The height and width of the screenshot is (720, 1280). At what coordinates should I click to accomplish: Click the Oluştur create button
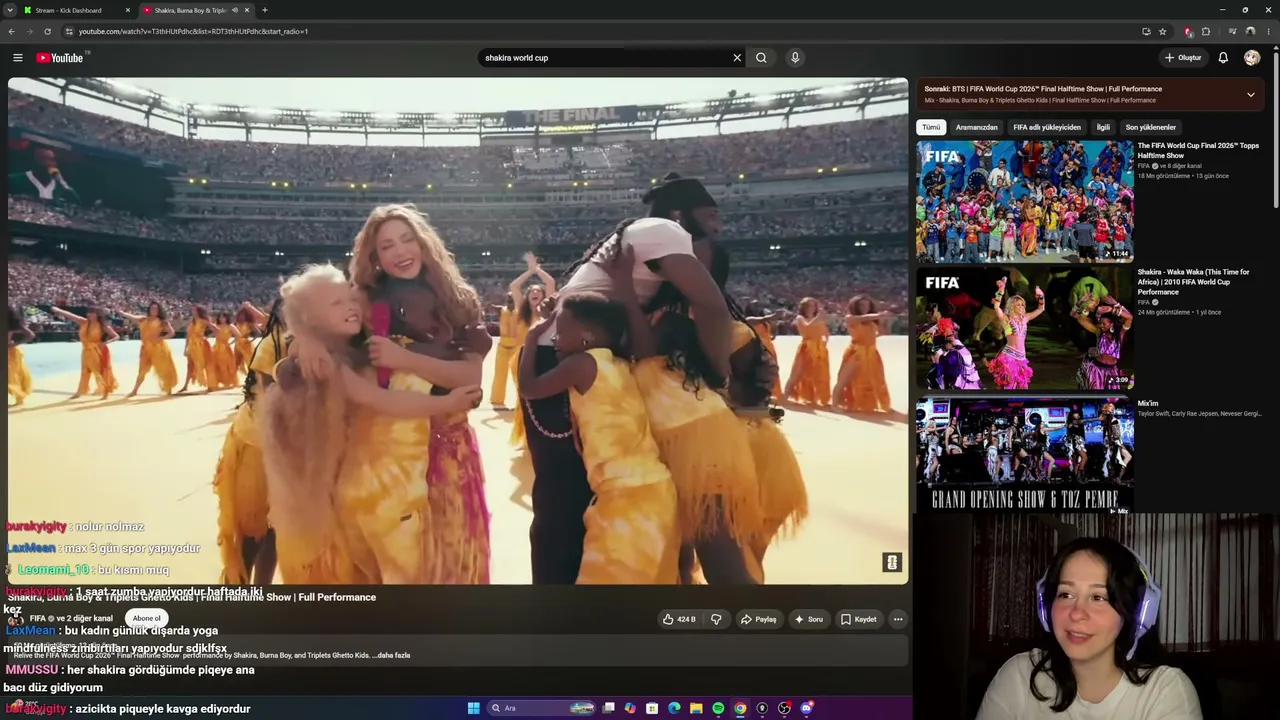[x=1183, y=58]
